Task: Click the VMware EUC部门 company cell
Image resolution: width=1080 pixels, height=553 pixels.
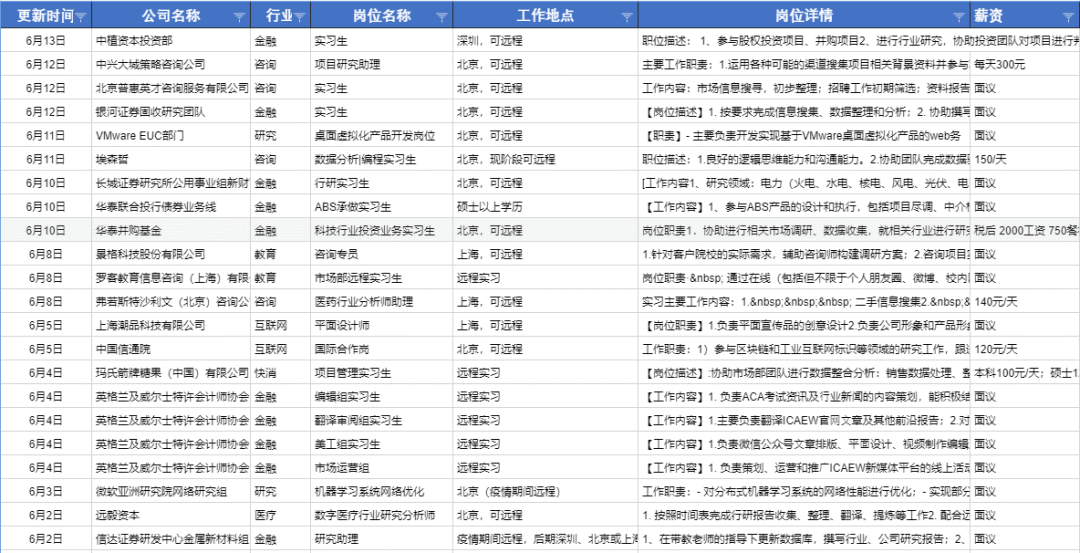Action: (172, 136)
